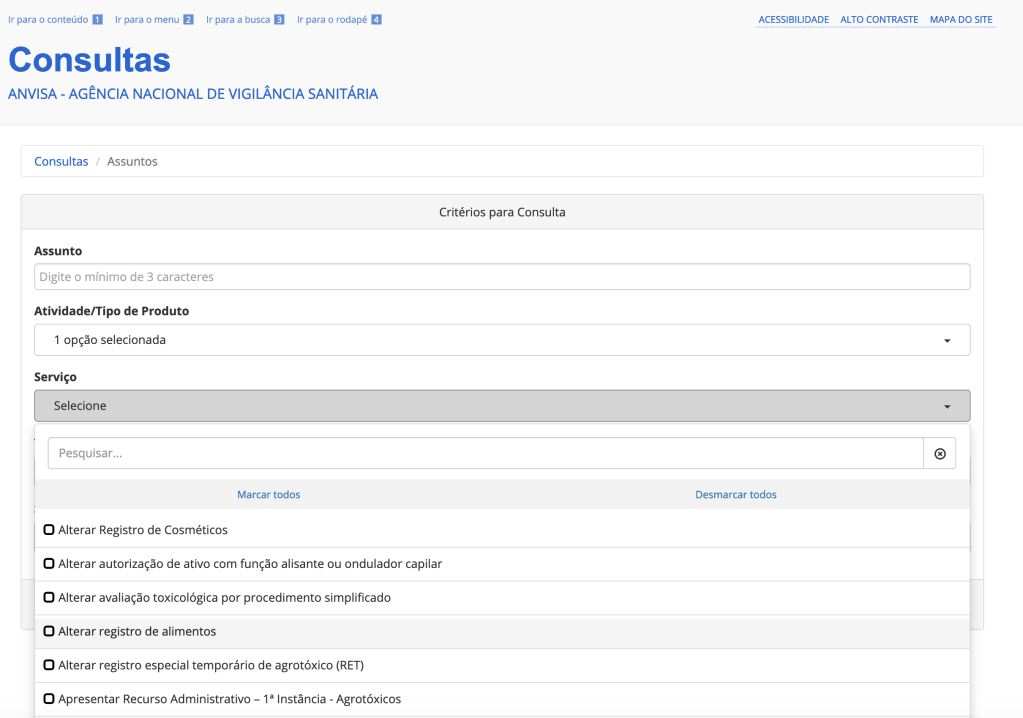Focus the Pesquisar search box
Viewport: 1023px width, 718px height.
(x=485, y=454)
